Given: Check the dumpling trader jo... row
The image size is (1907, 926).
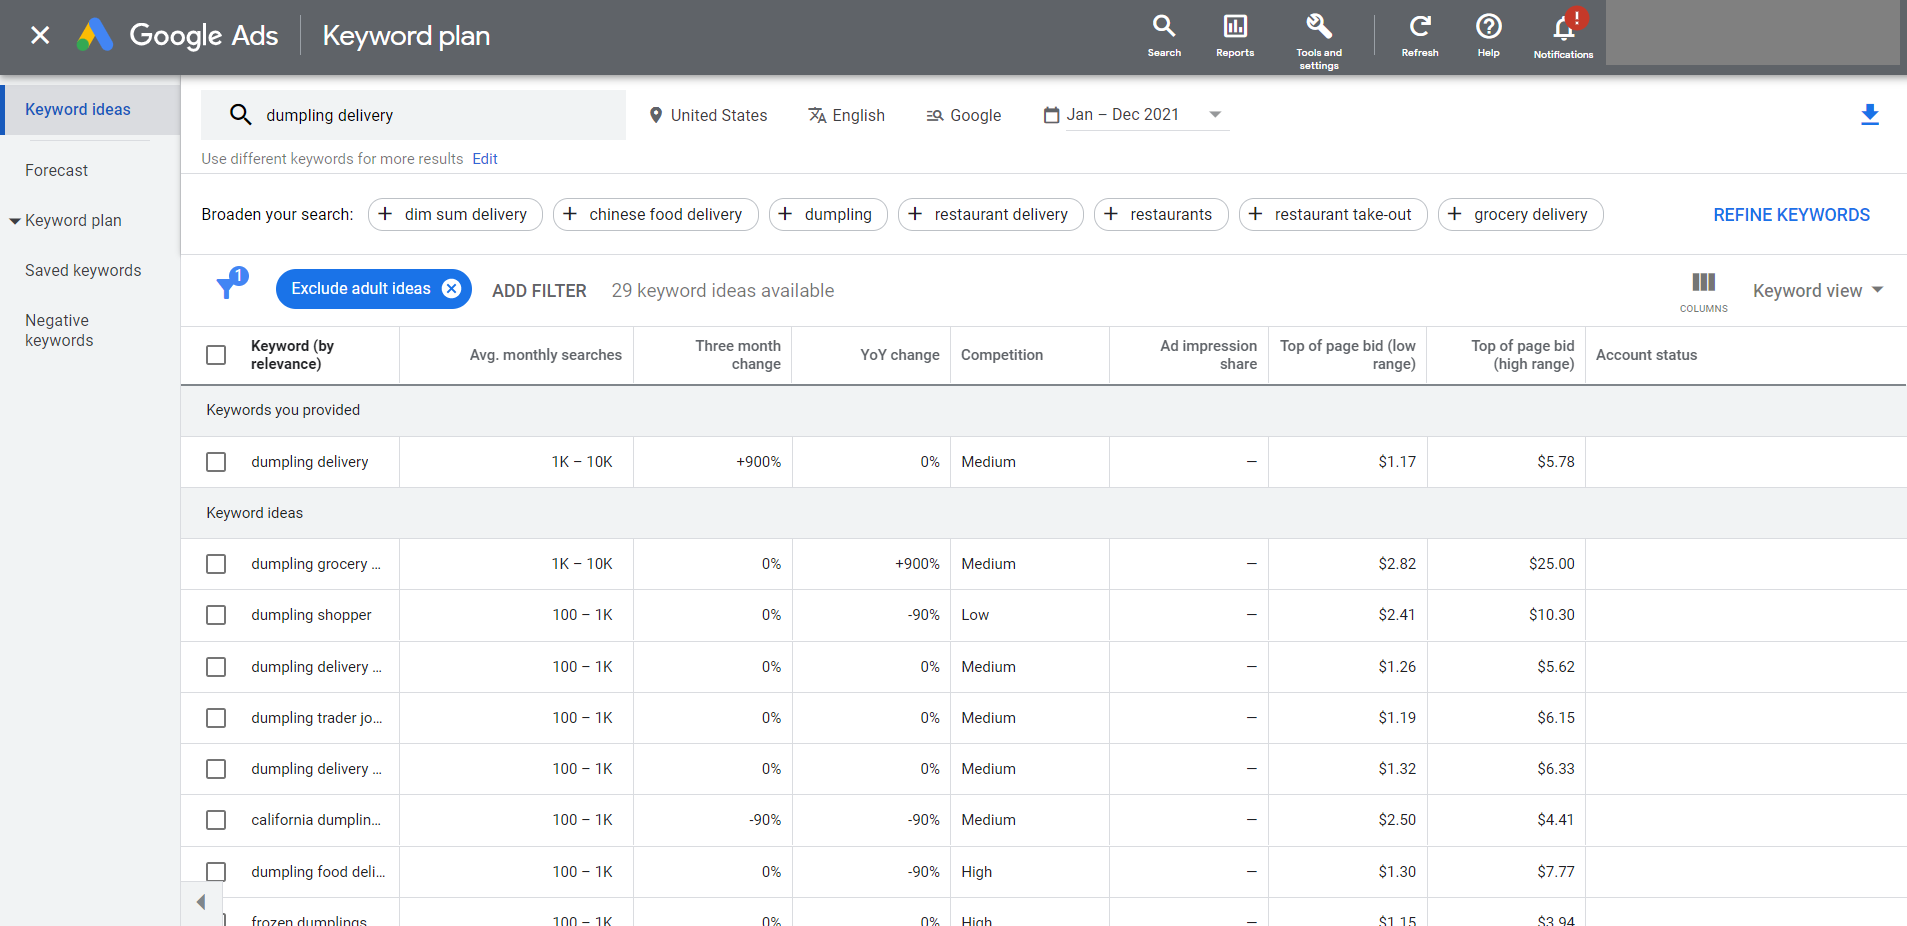Looking at the screenshot, I should click(x=216, y=718).
